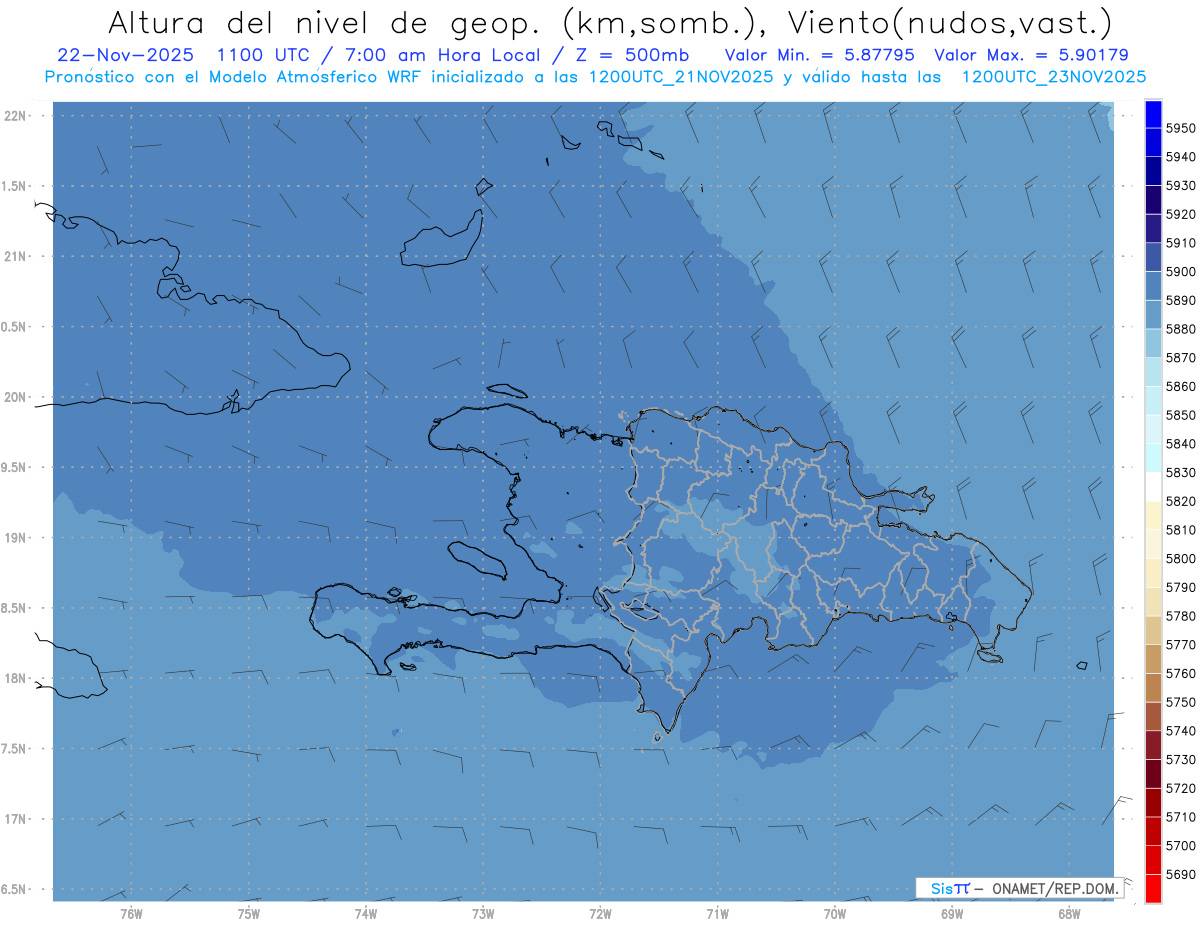
Task: Click the '68W' longitude label
Action: click(x=1069, y=912)
